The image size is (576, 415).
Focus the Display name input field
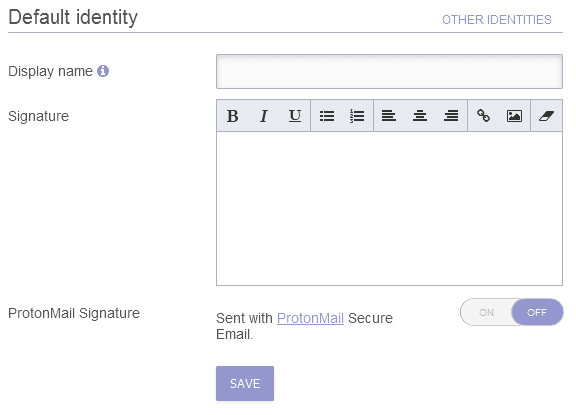click(389, 72)
